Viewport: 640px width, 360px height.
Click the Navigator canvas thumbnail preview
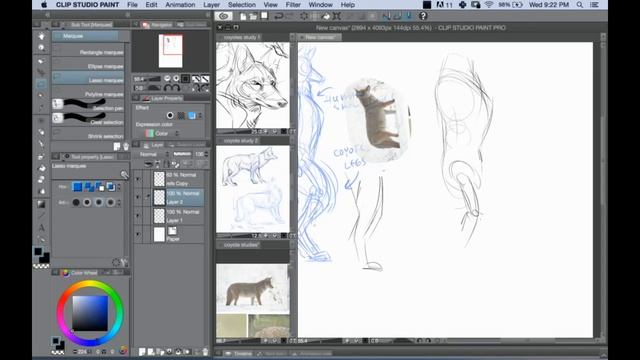pos(171,51)
